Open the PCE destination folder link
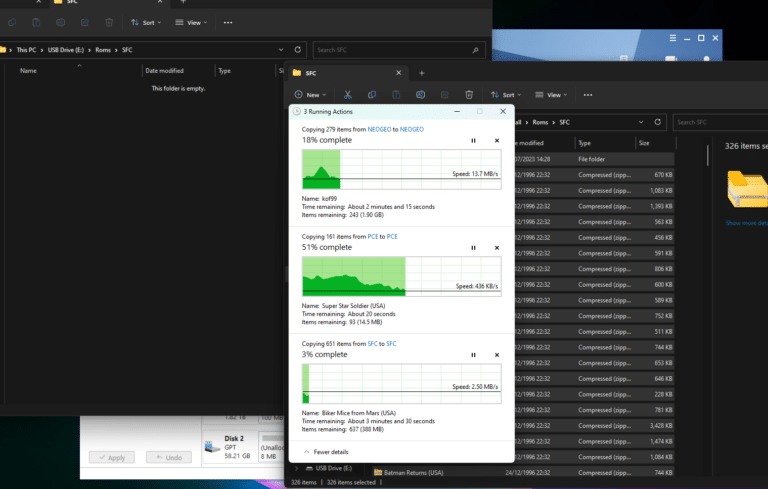768x489 pixels. pyautogui.click(x=392, y=236)
